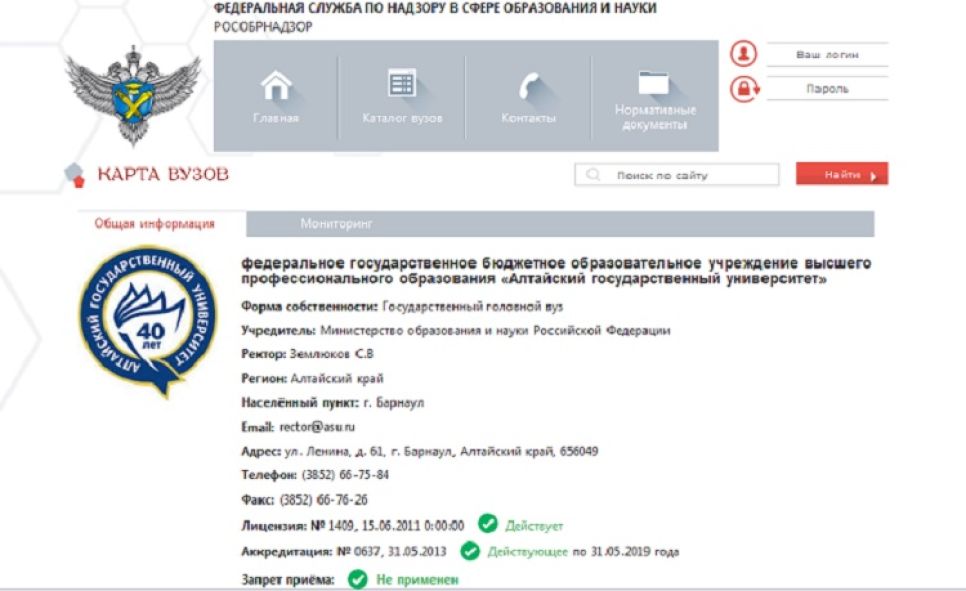Click the Пароль input field
The width and height of the screenshot is (966, 591).
point(827,89)
